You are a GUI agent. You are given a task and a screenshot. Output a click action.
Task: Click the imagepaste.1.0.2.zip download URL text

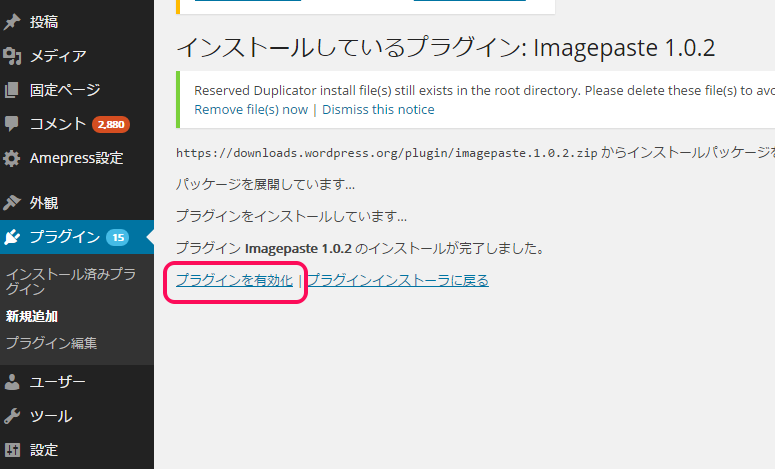[x=386, y=153]
